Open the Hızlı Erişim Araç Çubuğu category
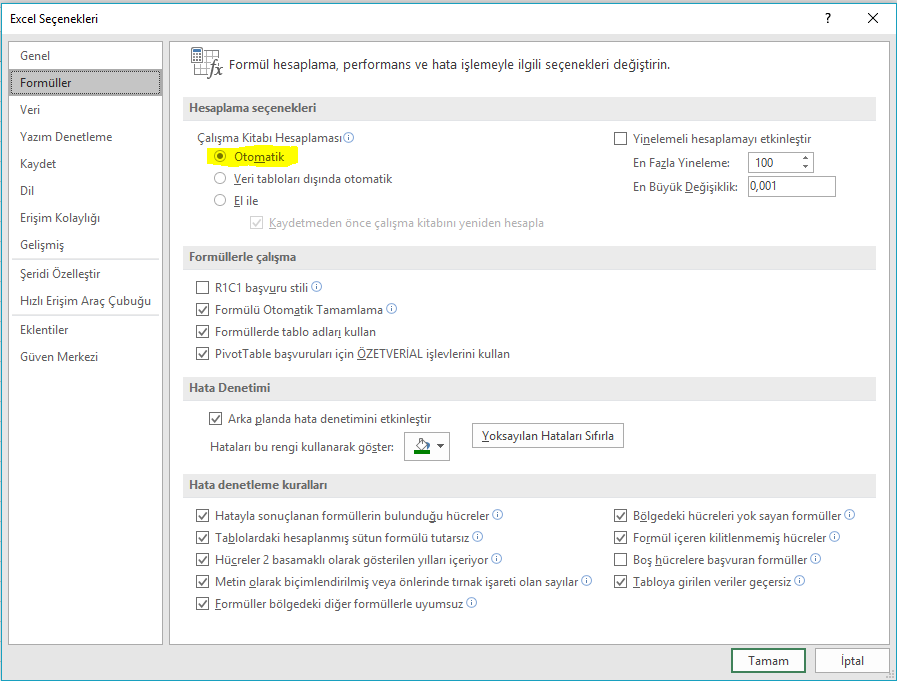This screenshot has height=681, width=897. point(85,300)
